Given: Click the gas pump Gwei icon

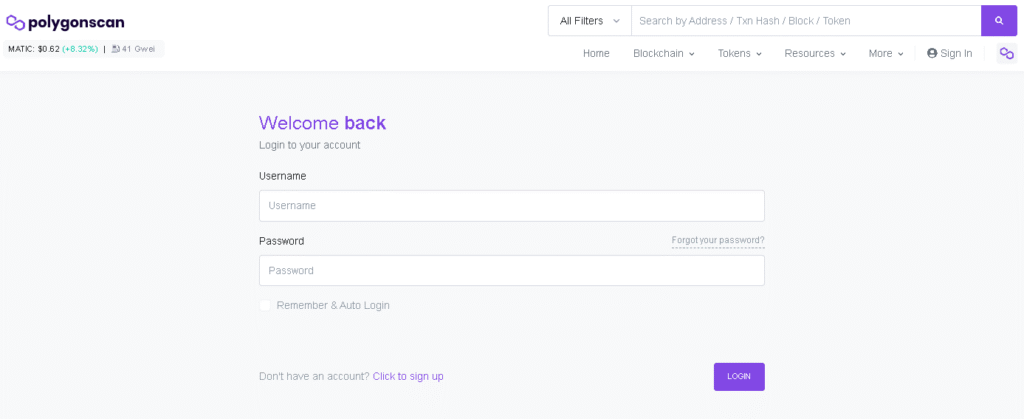Looking at the screenshot, I should click(x=116, y=48).
